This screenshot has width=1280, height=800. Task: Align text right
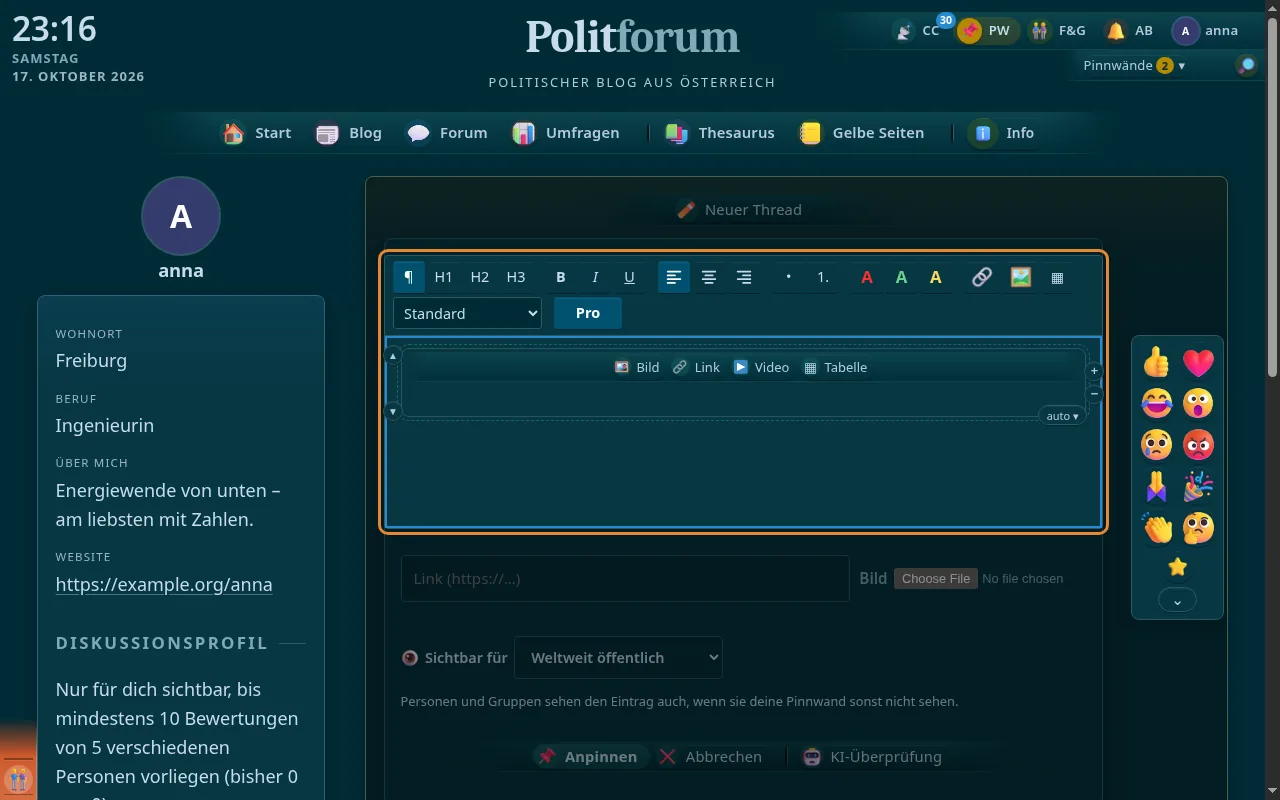pyautogui.click(x=744, y=277)
